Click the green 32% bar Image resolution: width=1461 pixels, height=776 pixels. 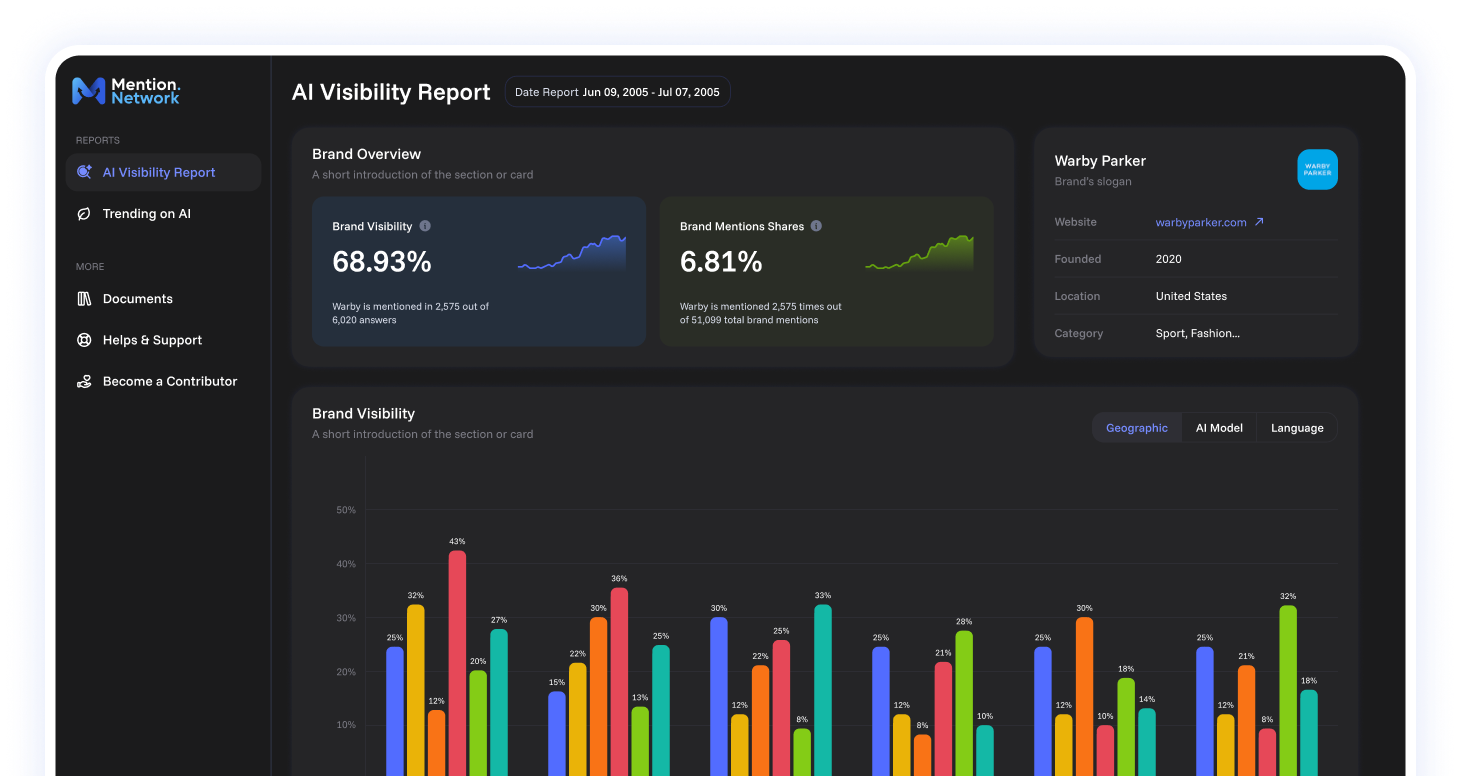1288,691
